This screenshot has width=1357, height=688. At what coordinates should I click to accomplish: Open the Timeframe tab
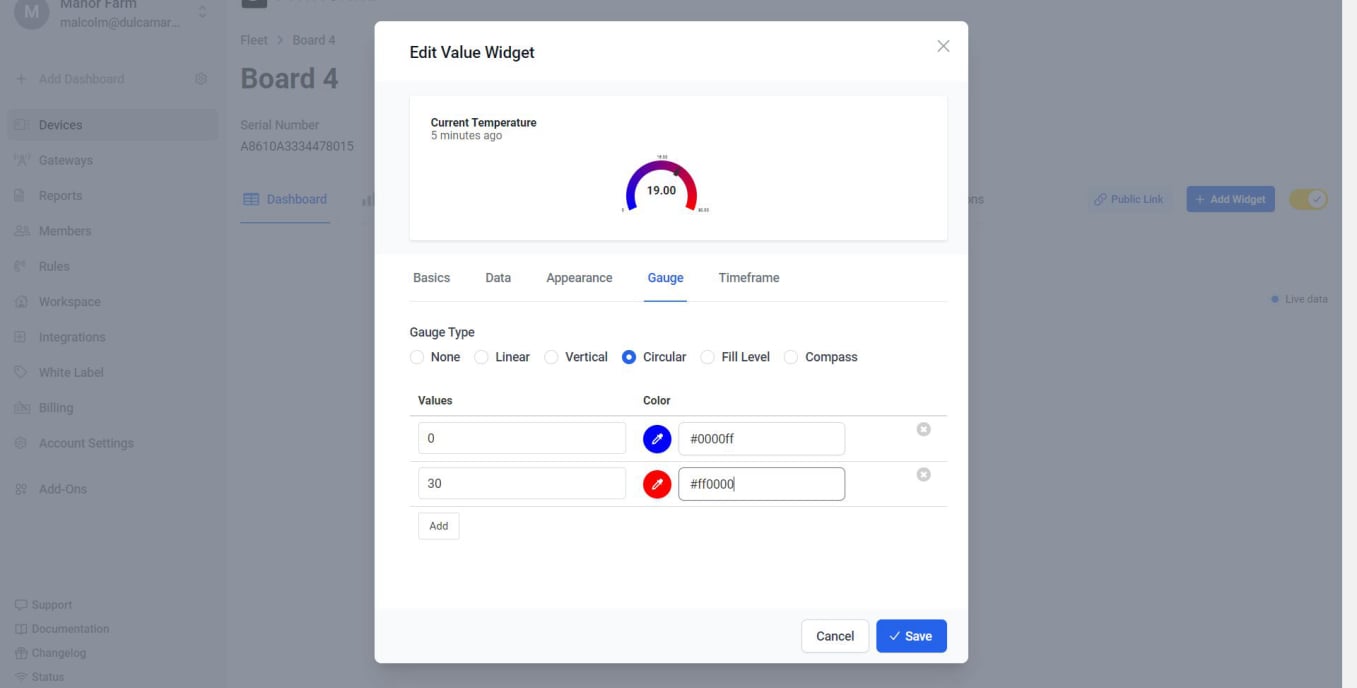pyautogui.click(x=748, y=278)
